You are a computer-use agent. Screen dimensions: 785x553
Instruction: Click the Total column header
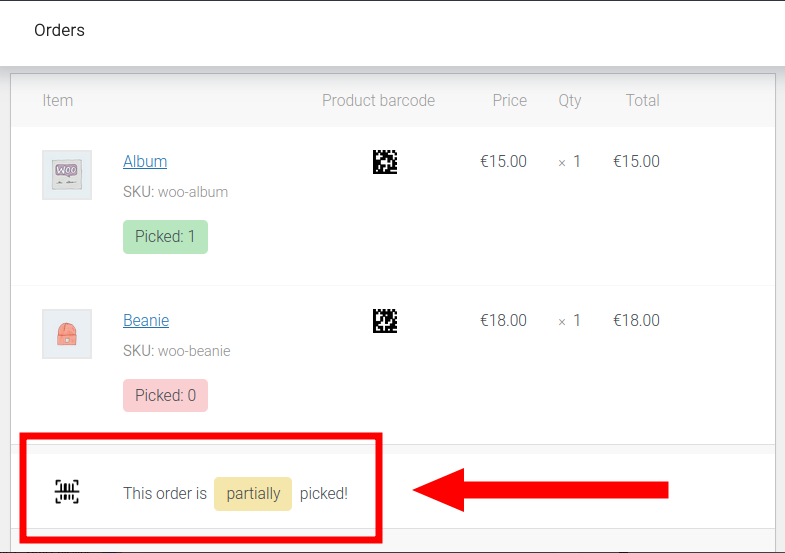(x=643, y=101)
